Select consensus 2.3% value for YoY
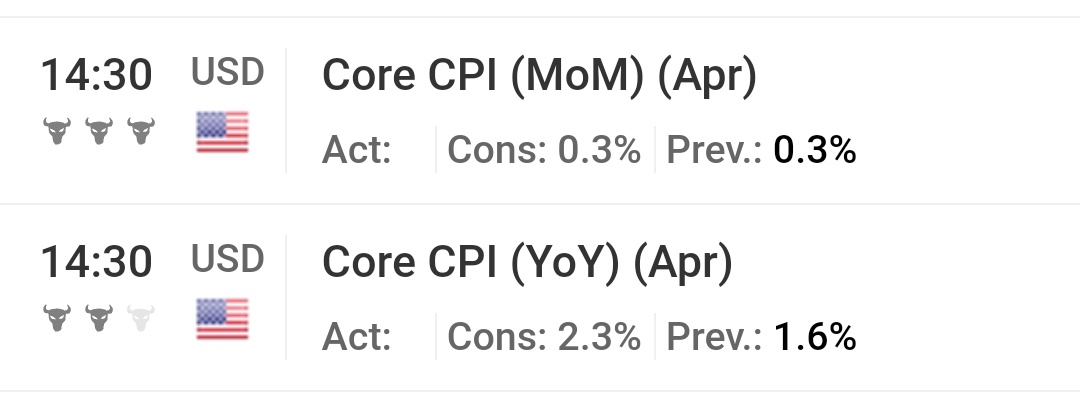The height and width of the screenshot is (407, 1080). pyautogui.click(x=599, y=337)
